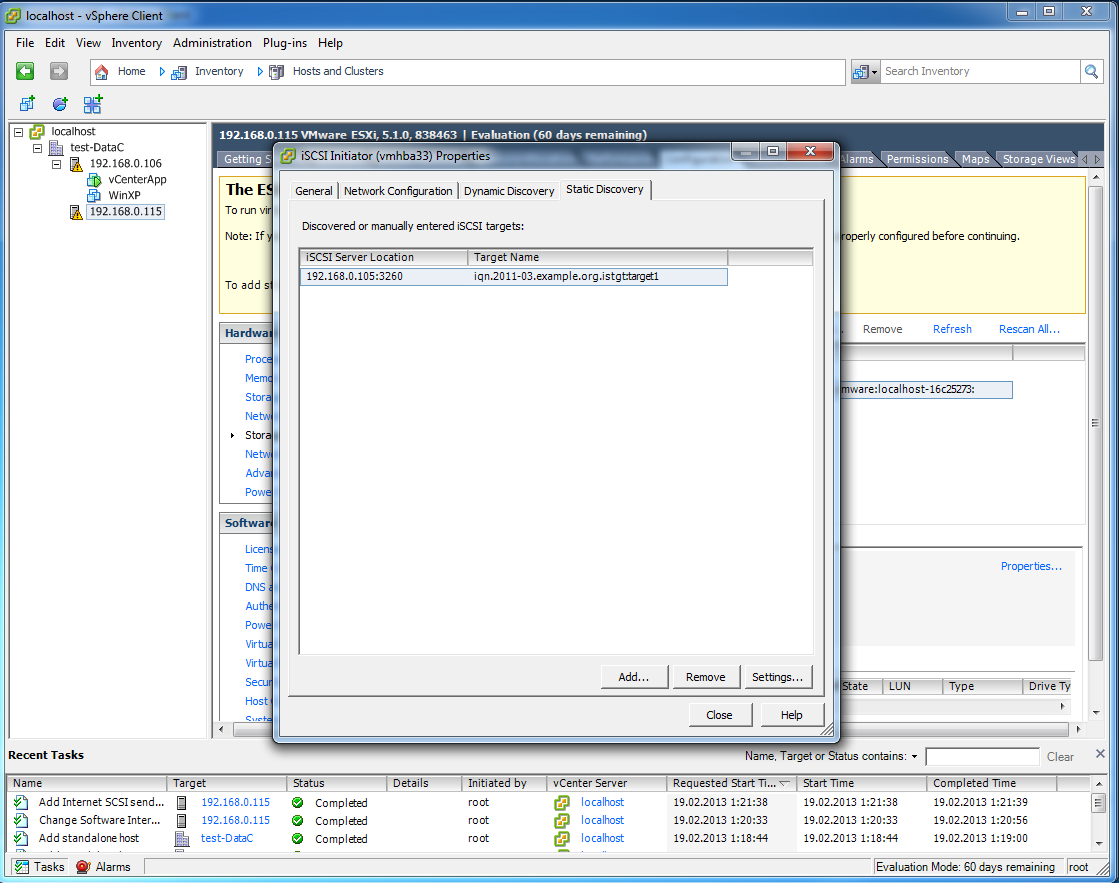Click the vCenterApp virtual machine icon
Screen dimensions: 1119x883
tap(94, 180)
